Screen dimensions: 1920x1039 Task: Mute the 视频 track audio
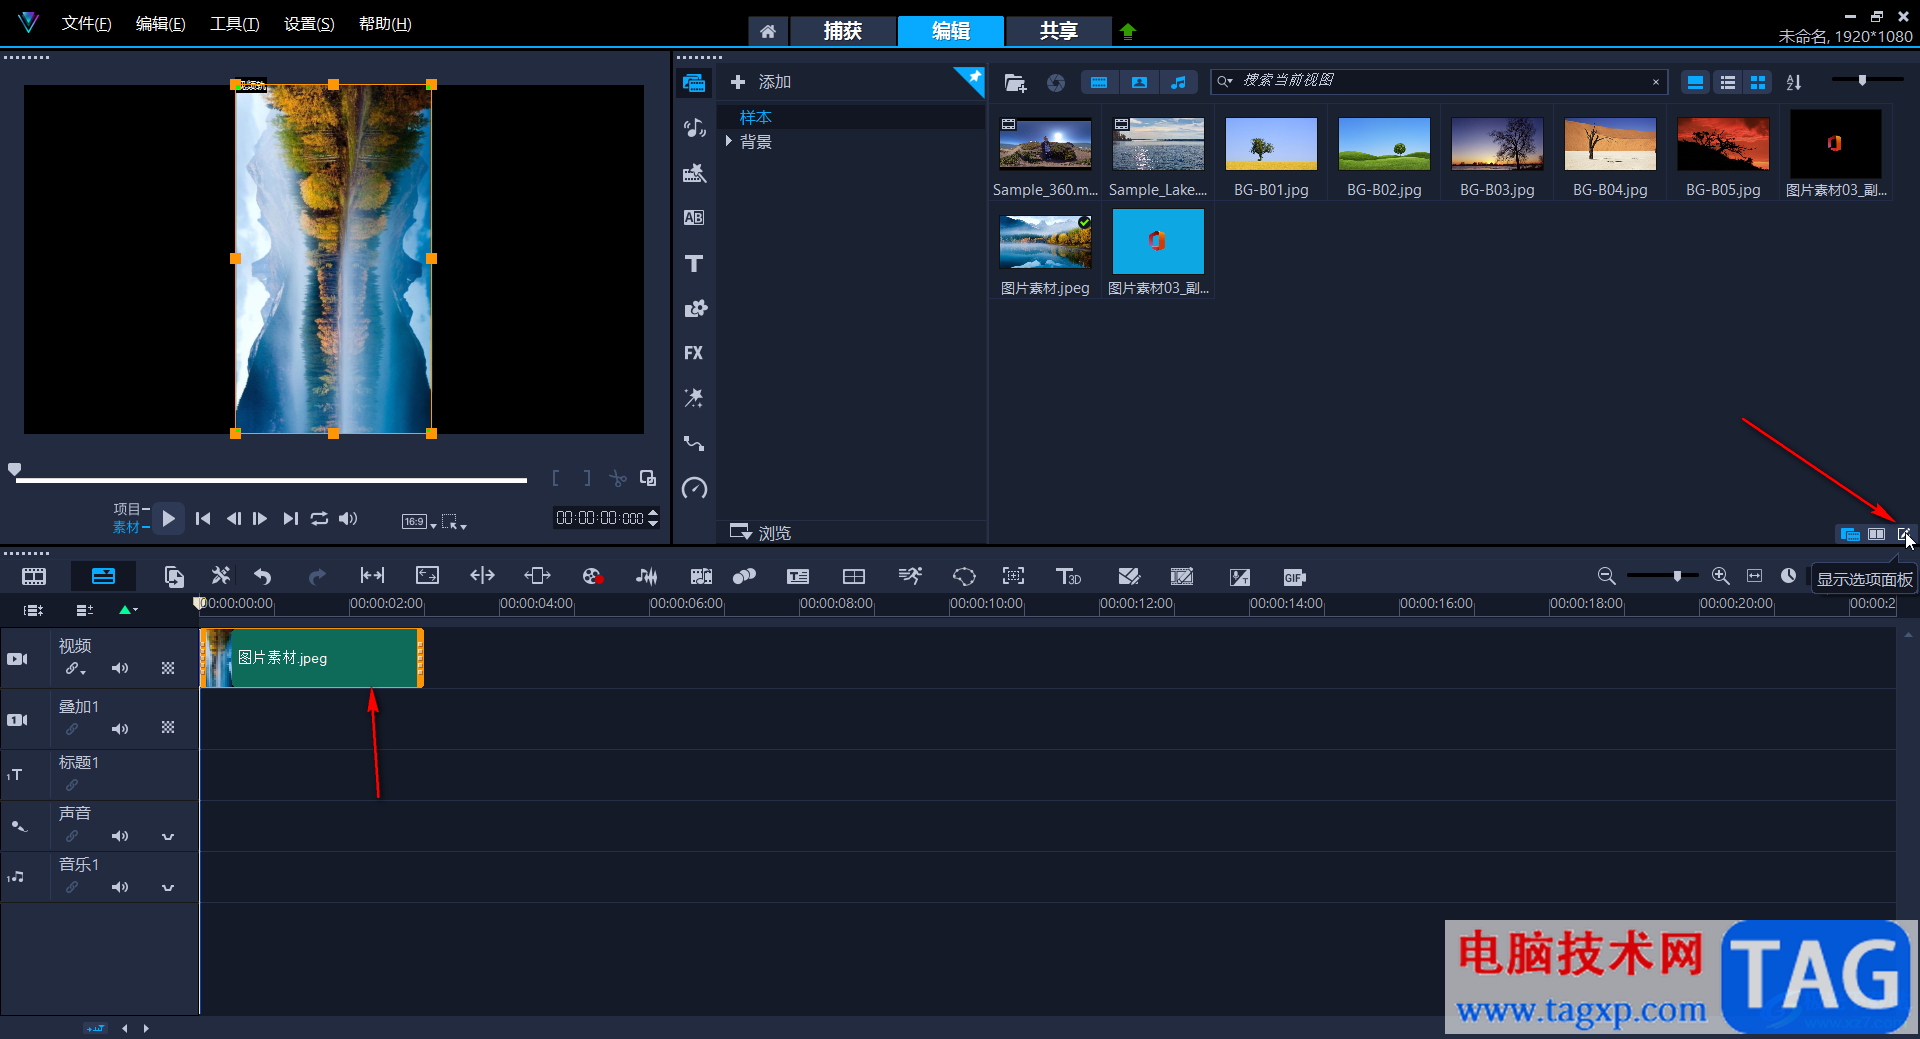point(120,668)
